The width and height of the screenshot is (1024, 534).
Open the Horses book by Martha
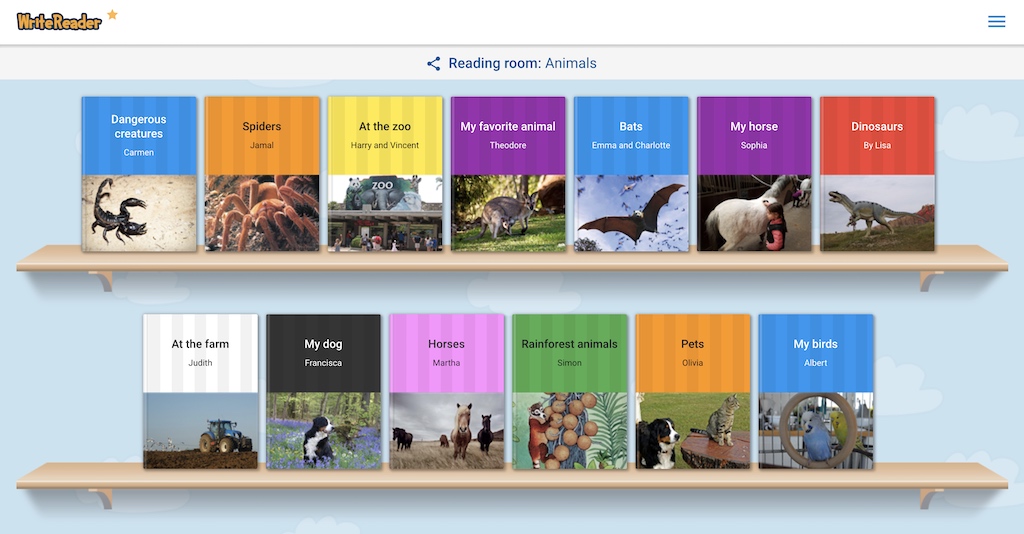(447, 392)
